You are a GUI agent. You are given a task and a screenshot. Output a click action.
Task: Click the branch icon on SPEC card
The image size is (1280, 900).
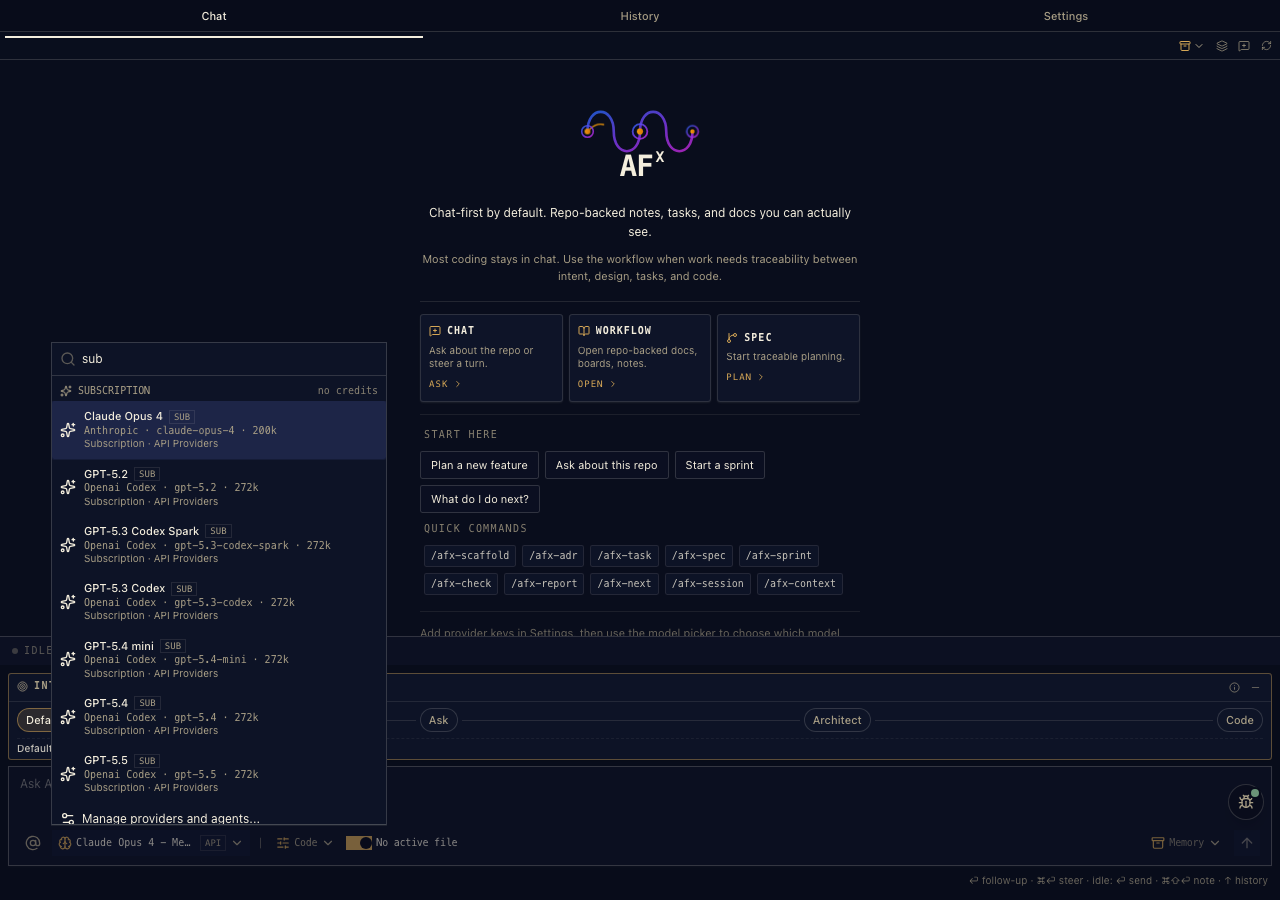click(732, 338)
